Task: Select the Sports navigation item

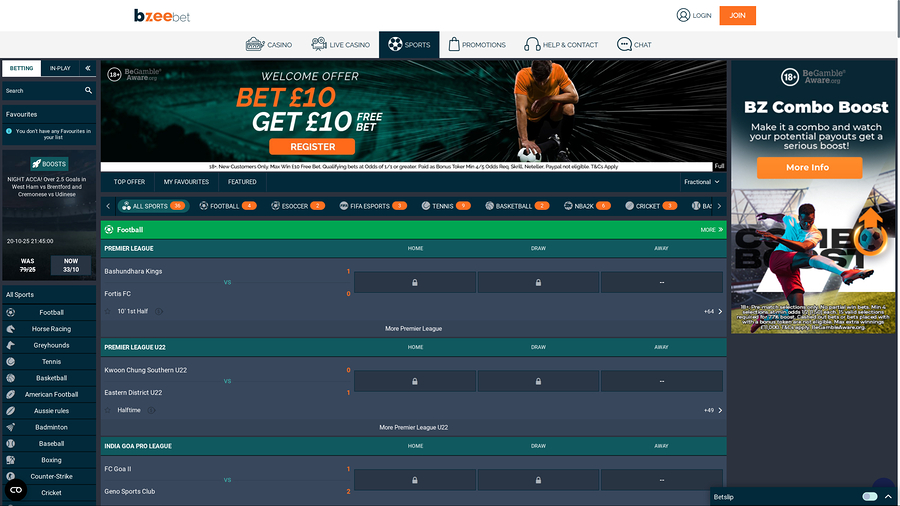Action: click(x=409, y=45)
